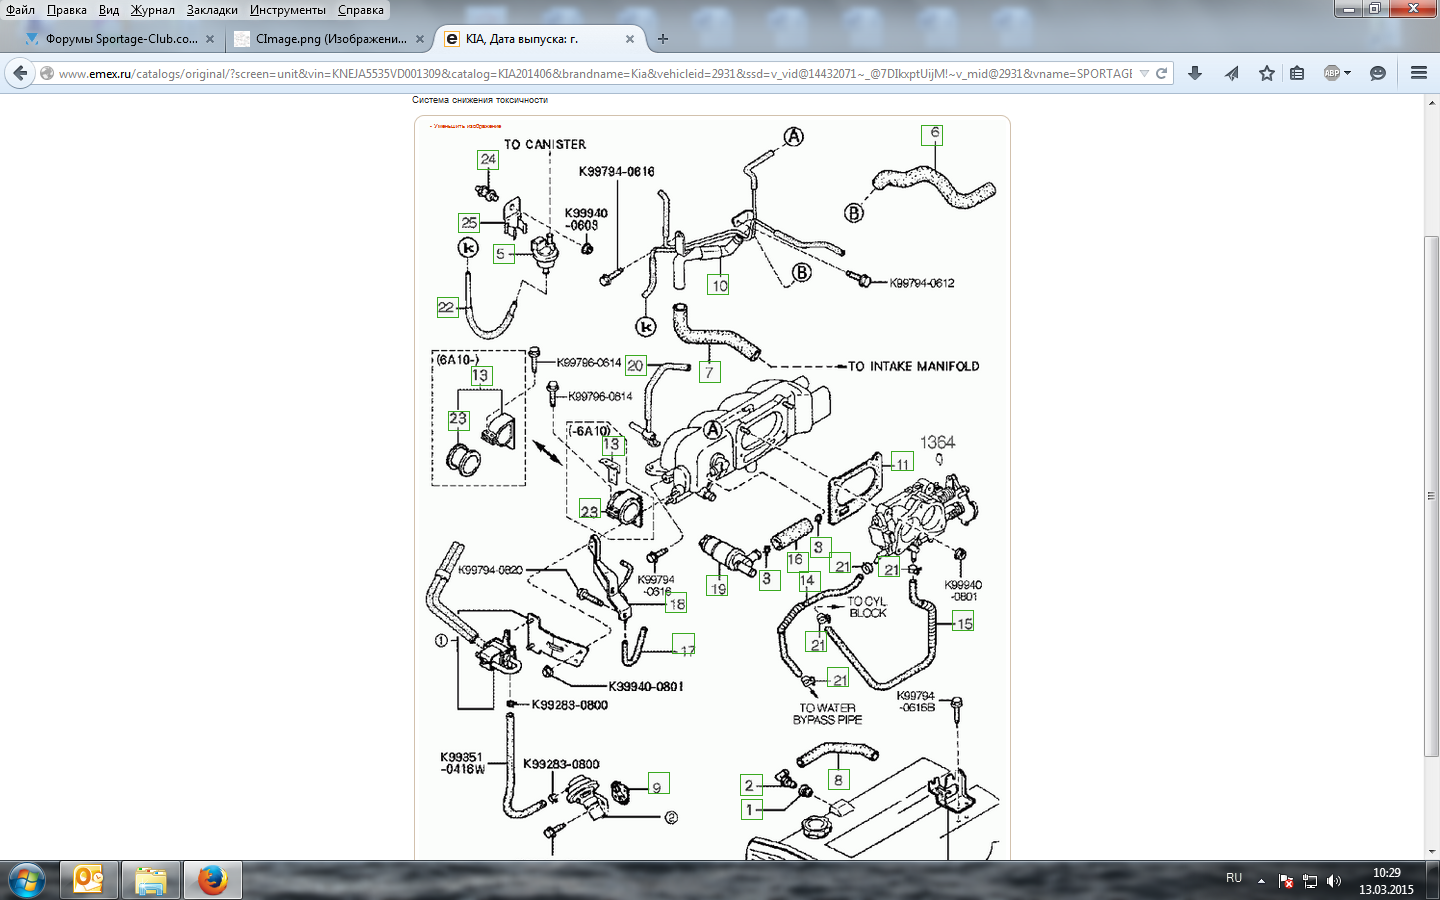Click the Adblock Plus ABP icon
This screenshot has width=1440, height=900.
[1331, 73]
